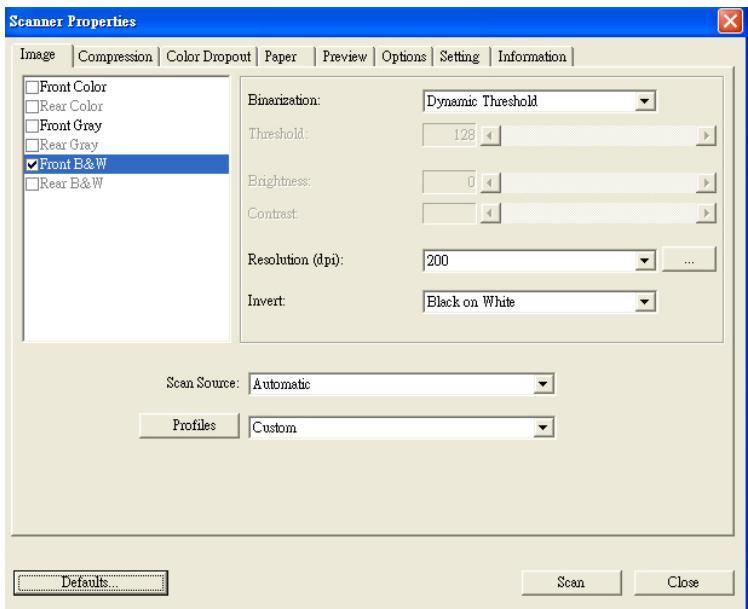View the Information tab

click(x=532, y=57)
